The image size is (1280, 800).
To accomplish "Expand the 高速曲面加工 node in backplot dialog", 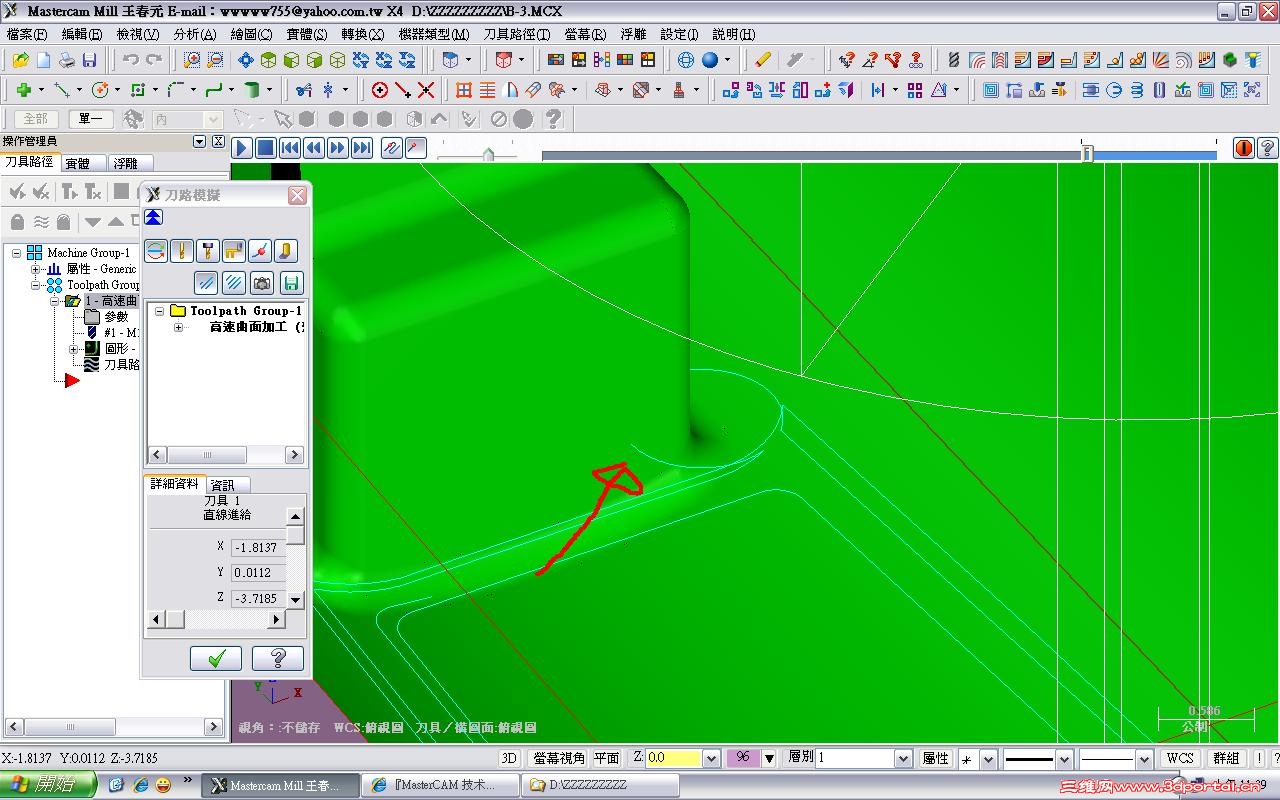I will [178, 327].
